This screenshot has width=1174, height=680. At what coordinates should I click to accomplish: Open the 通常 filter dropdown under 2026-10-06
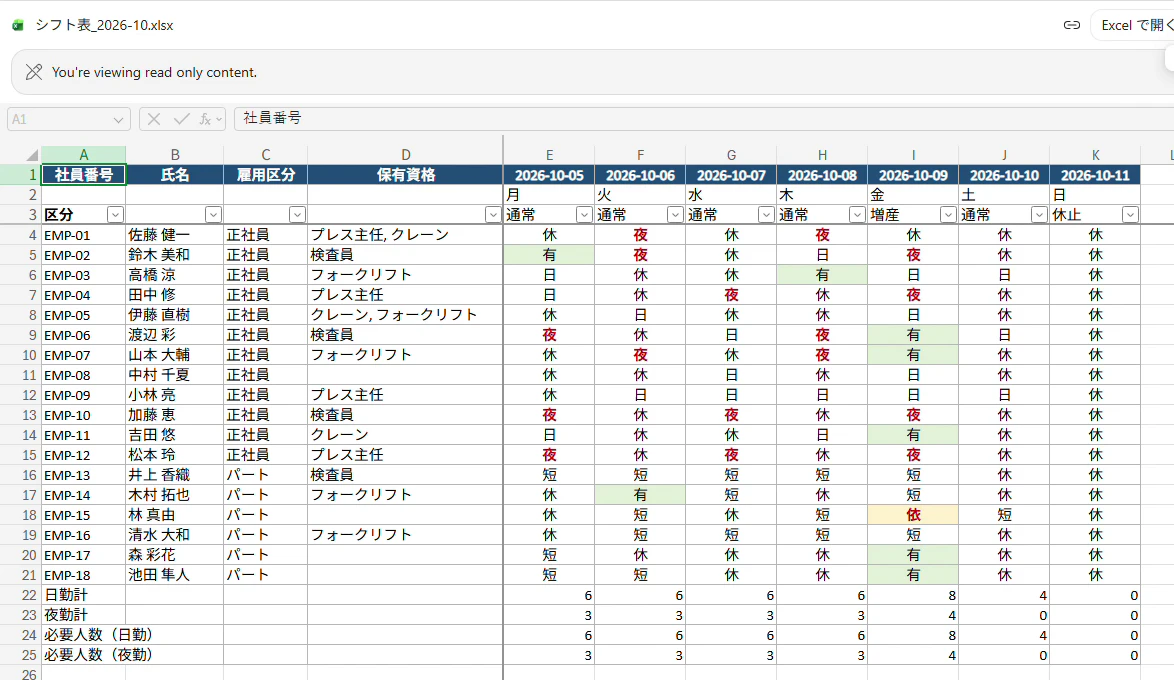675,215
